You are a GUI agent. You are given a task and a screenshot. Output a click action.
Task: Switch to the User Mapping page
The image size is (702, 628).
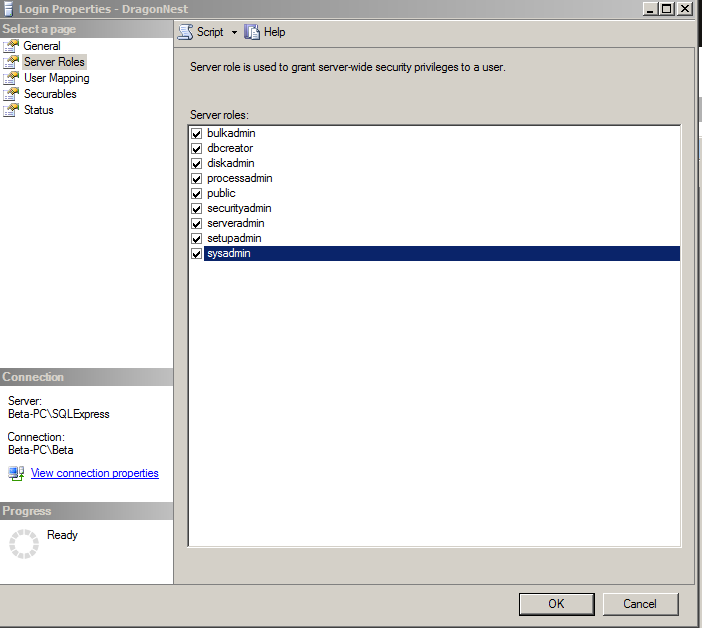tap(56, 78)
